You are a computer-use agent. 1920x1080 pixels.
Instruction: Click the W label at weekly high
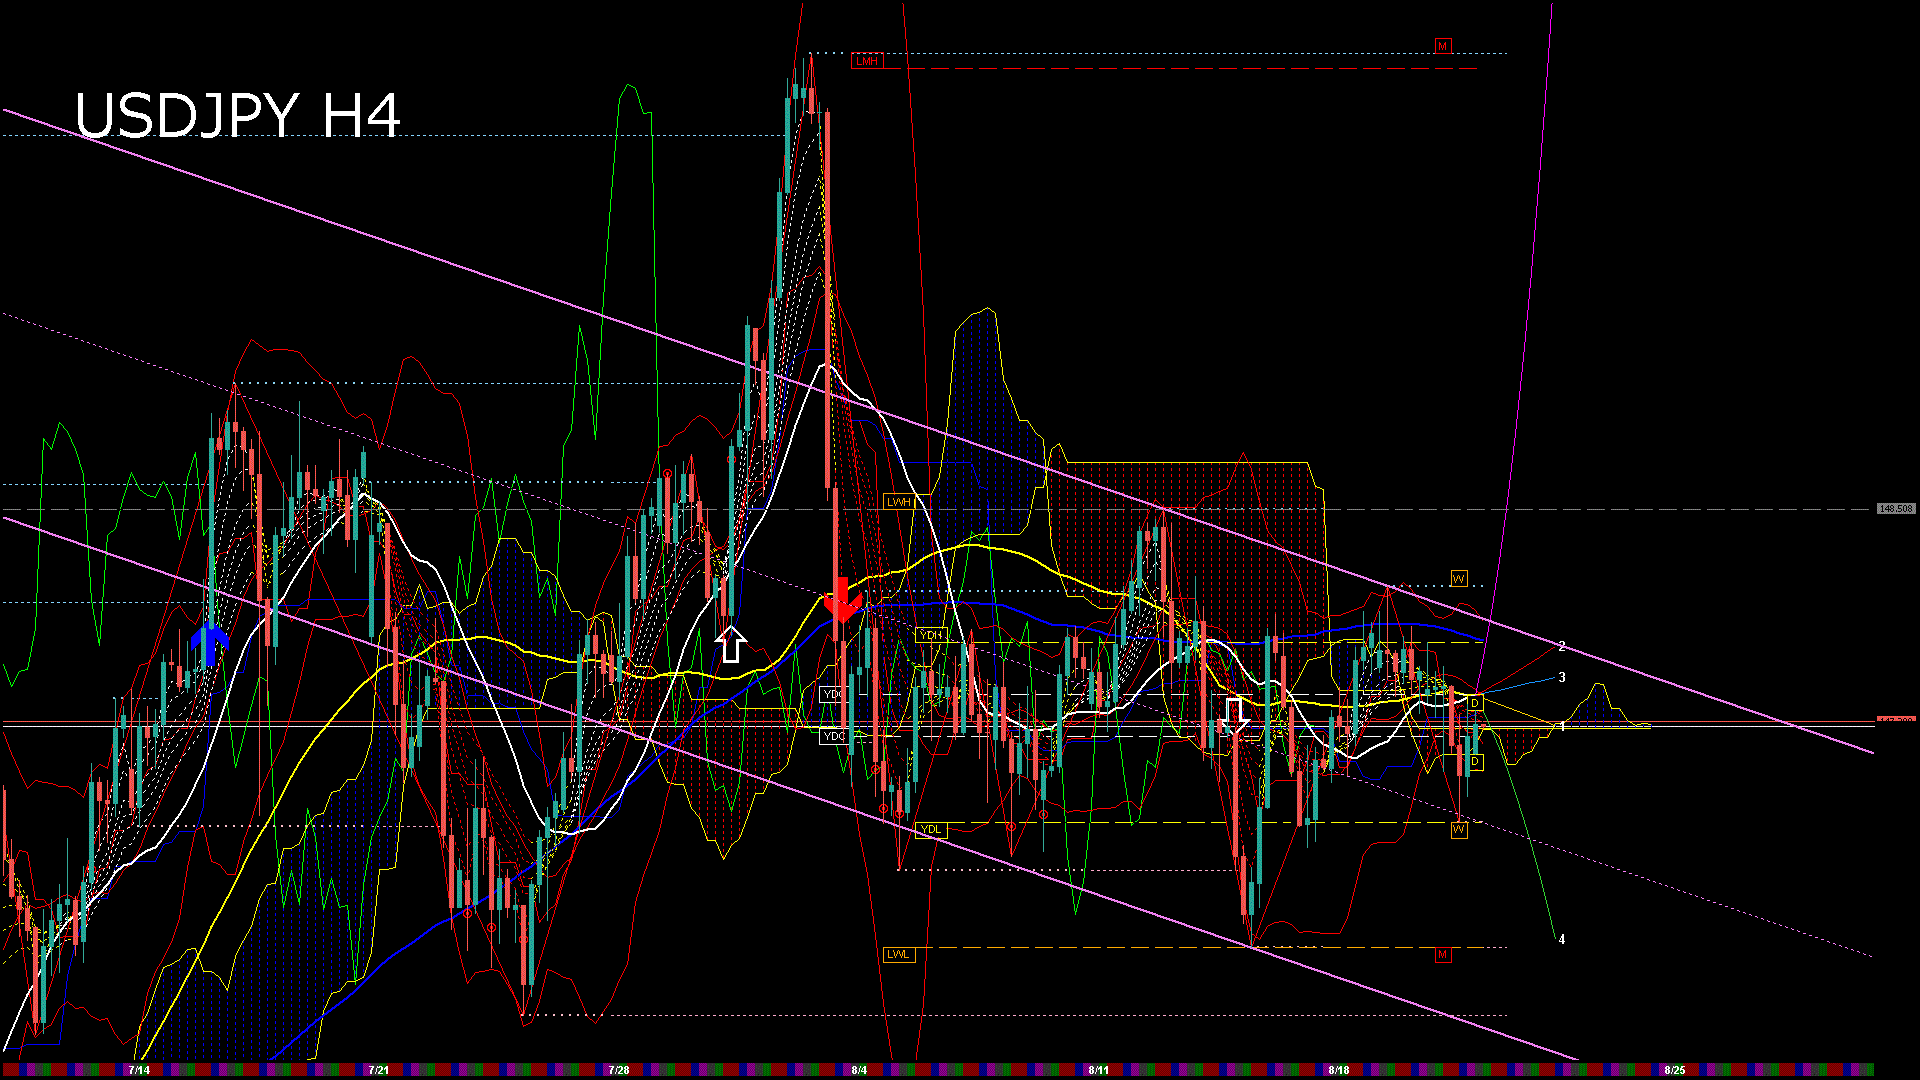click(x=1459, y=579)
